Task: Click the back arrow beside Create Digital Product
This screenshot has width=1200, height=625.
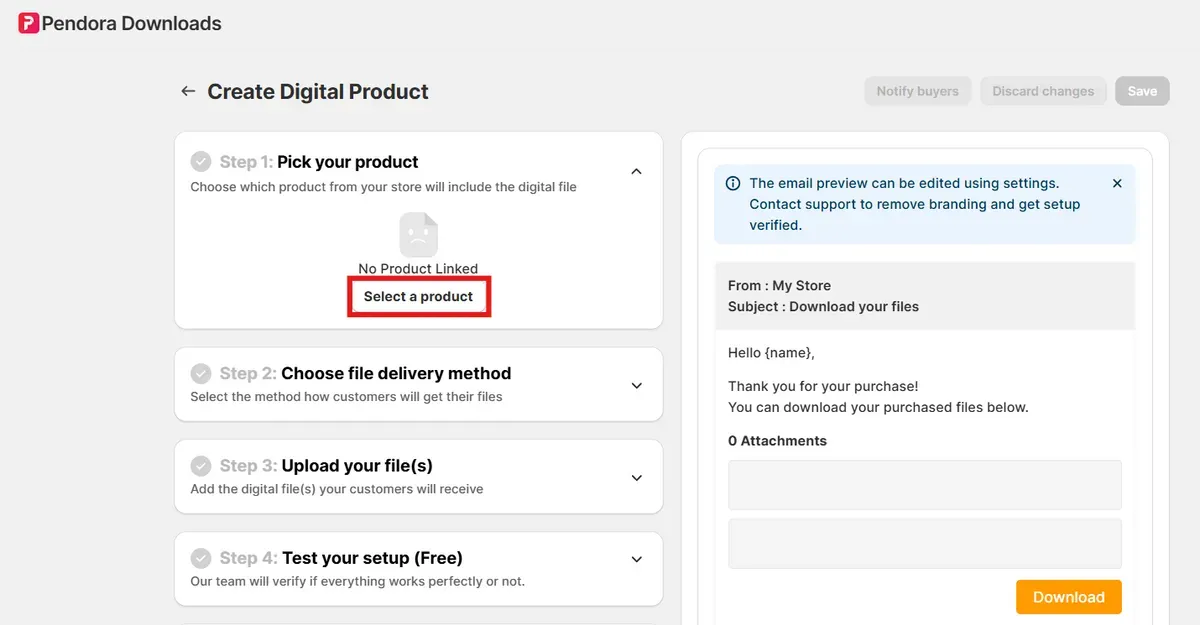Action: pos(187,90)
